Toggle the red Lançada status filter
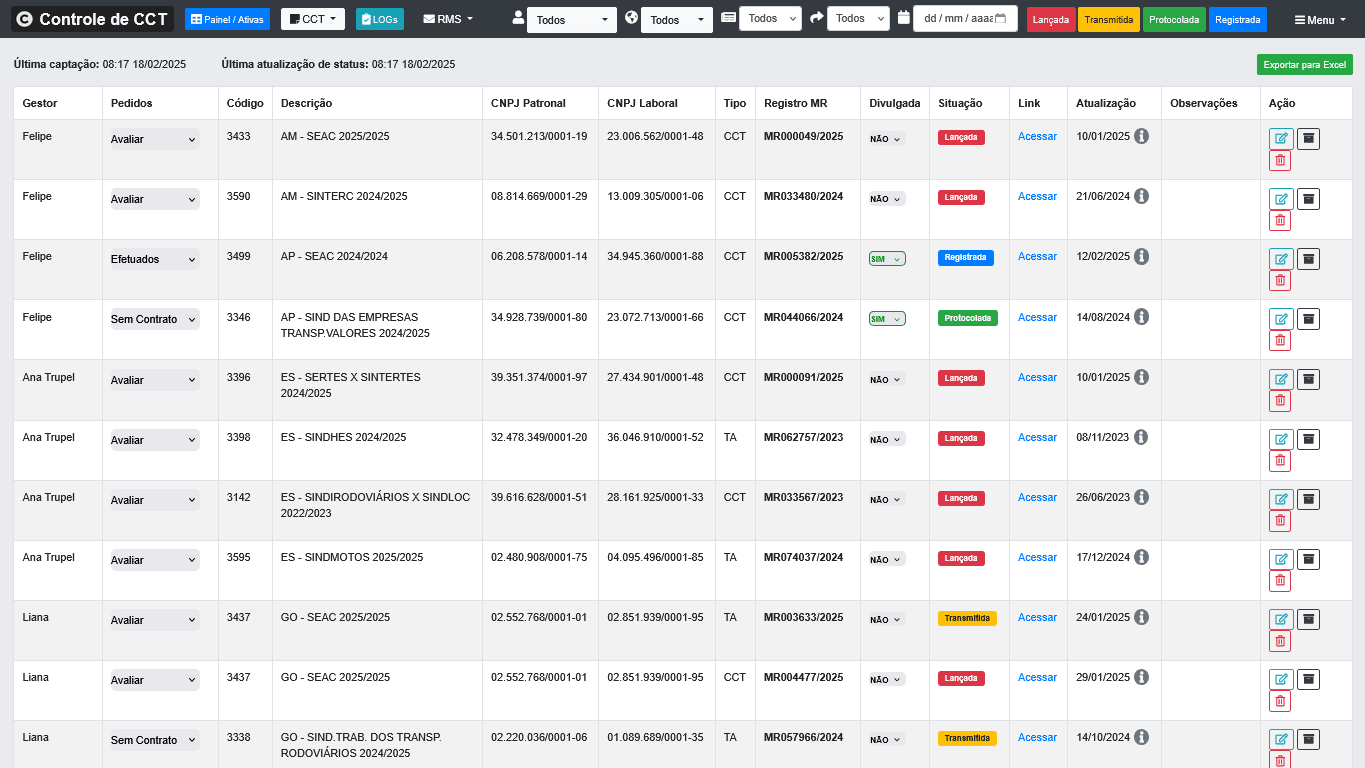This screenshot has width=1365, height=768. tap(1051, 19)
